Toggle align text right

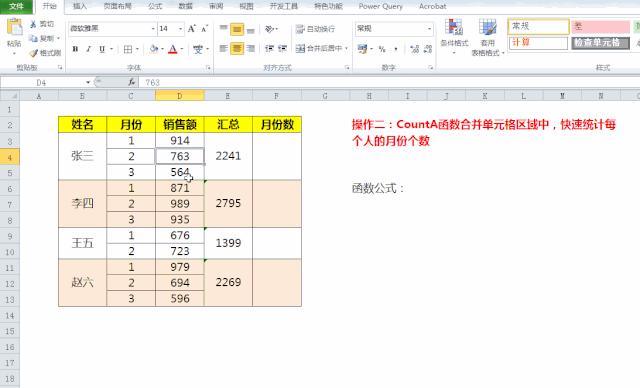click(x=251, y=49)
